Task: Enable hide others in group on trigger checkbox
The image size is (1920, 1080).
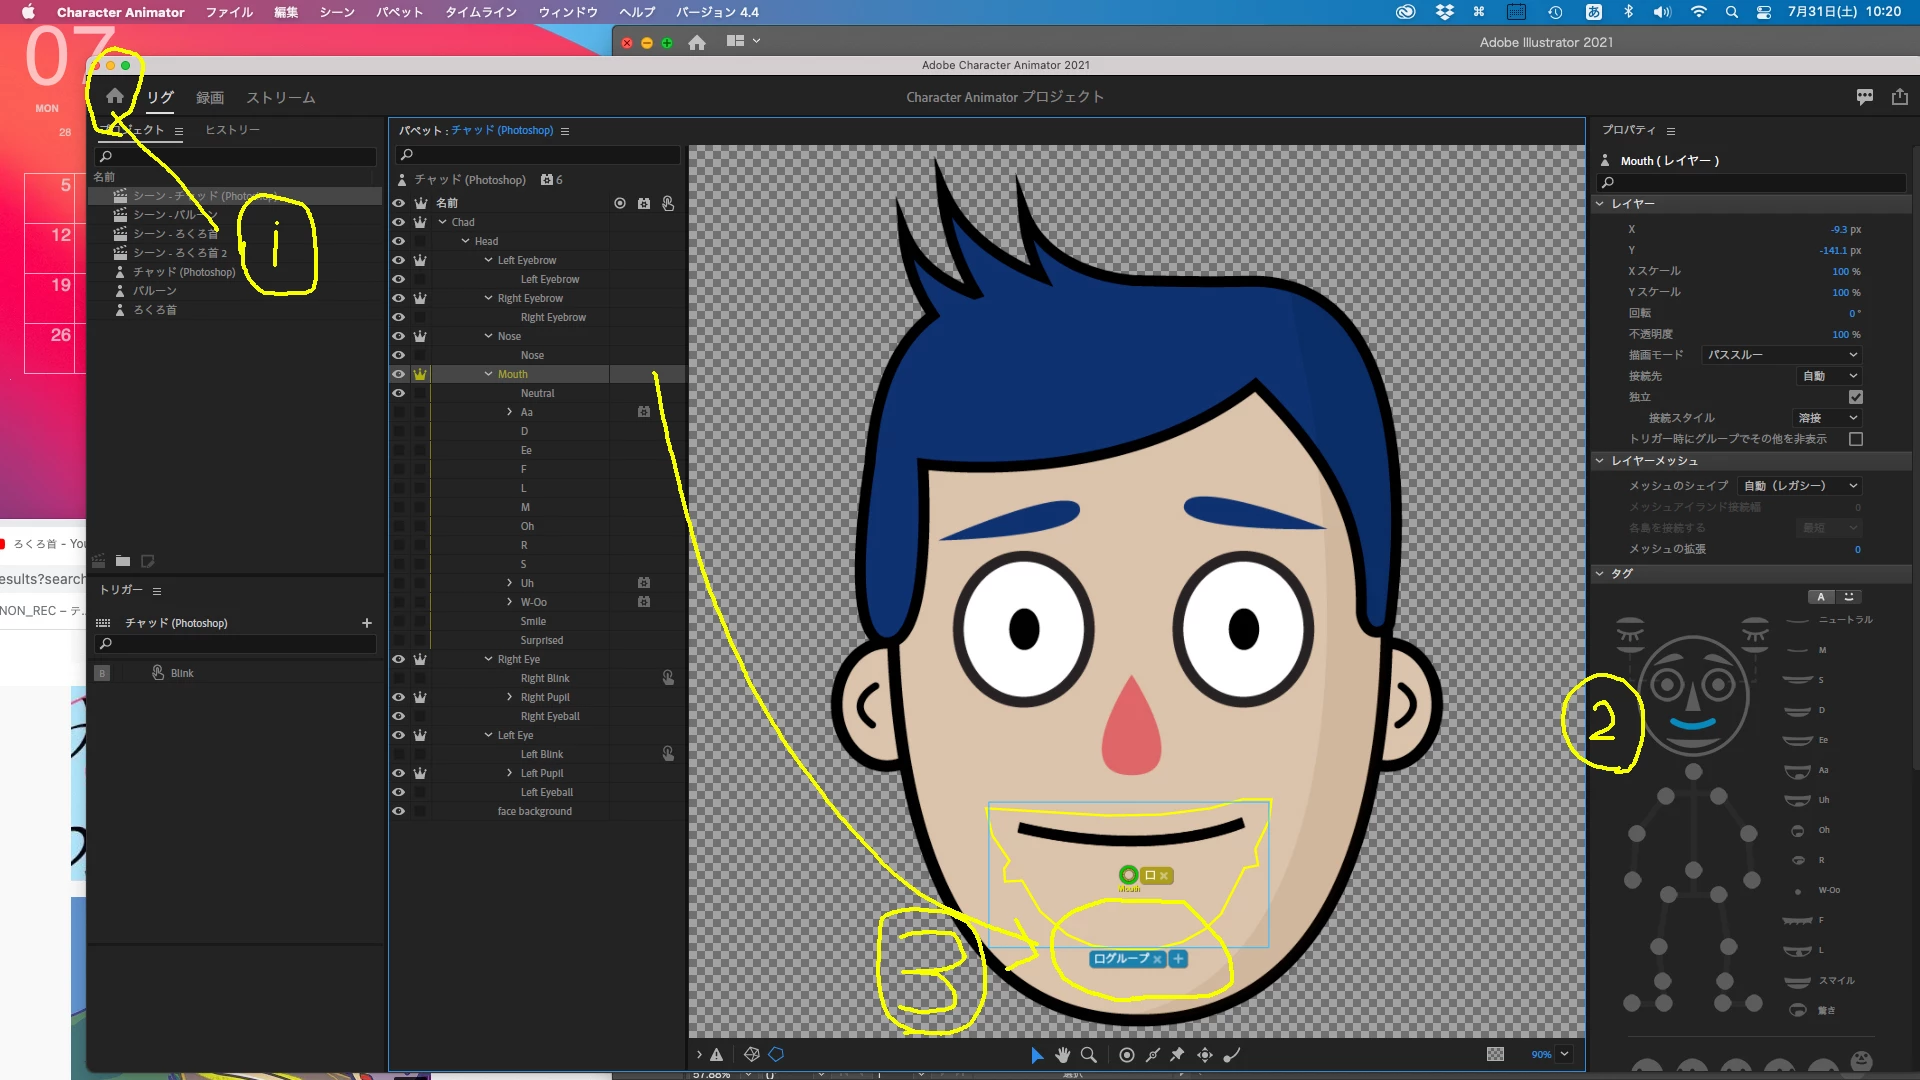Action: pos(1856,439)
